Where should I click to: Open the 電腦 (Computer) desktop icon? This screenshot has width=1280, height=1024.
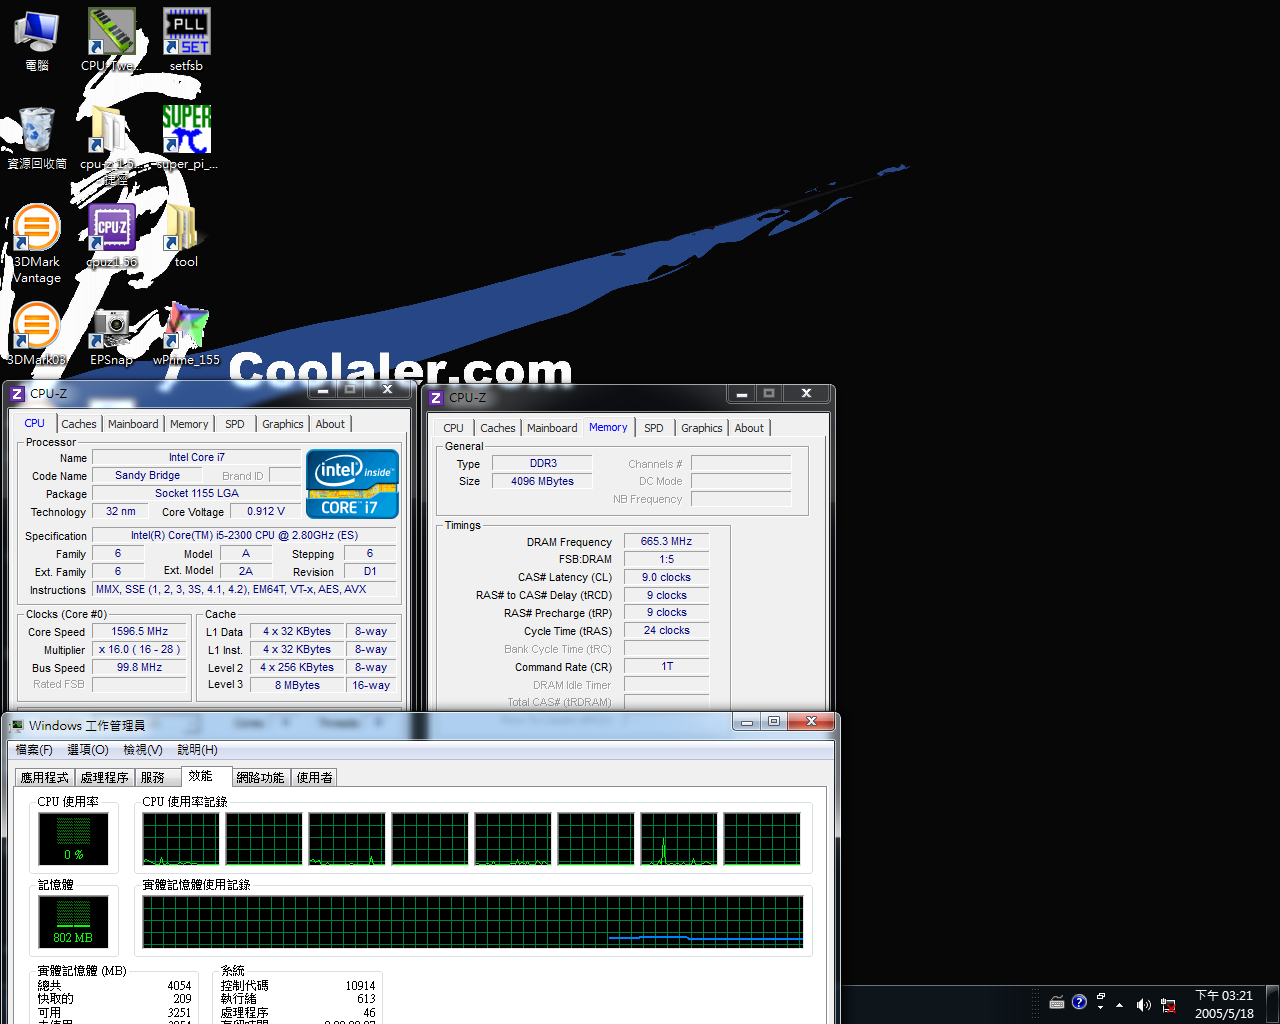pyautogui.click(x=37, y=40)
